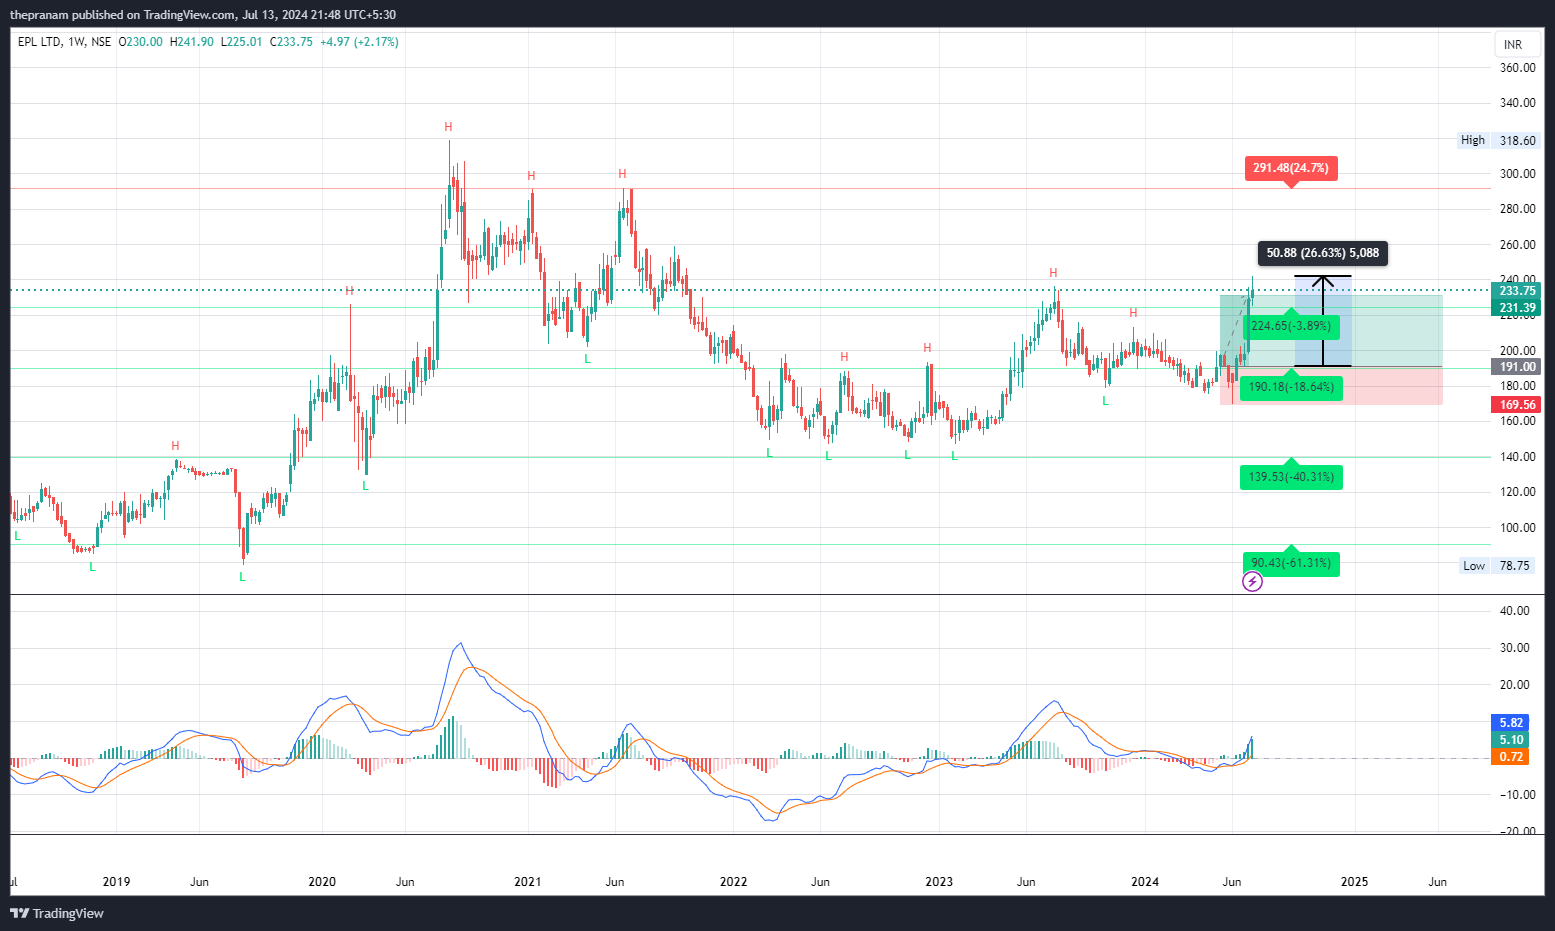Click the 1W interval text in legend
The image size is (1555, 931).
76,42
